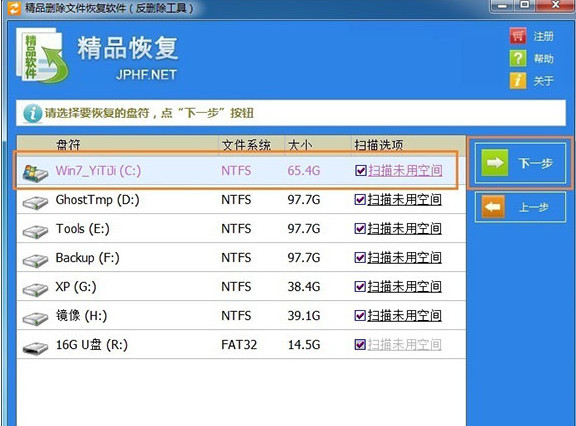Click the NTFS cell in GhostTmp row
The image size is (576, 426).
236,200
